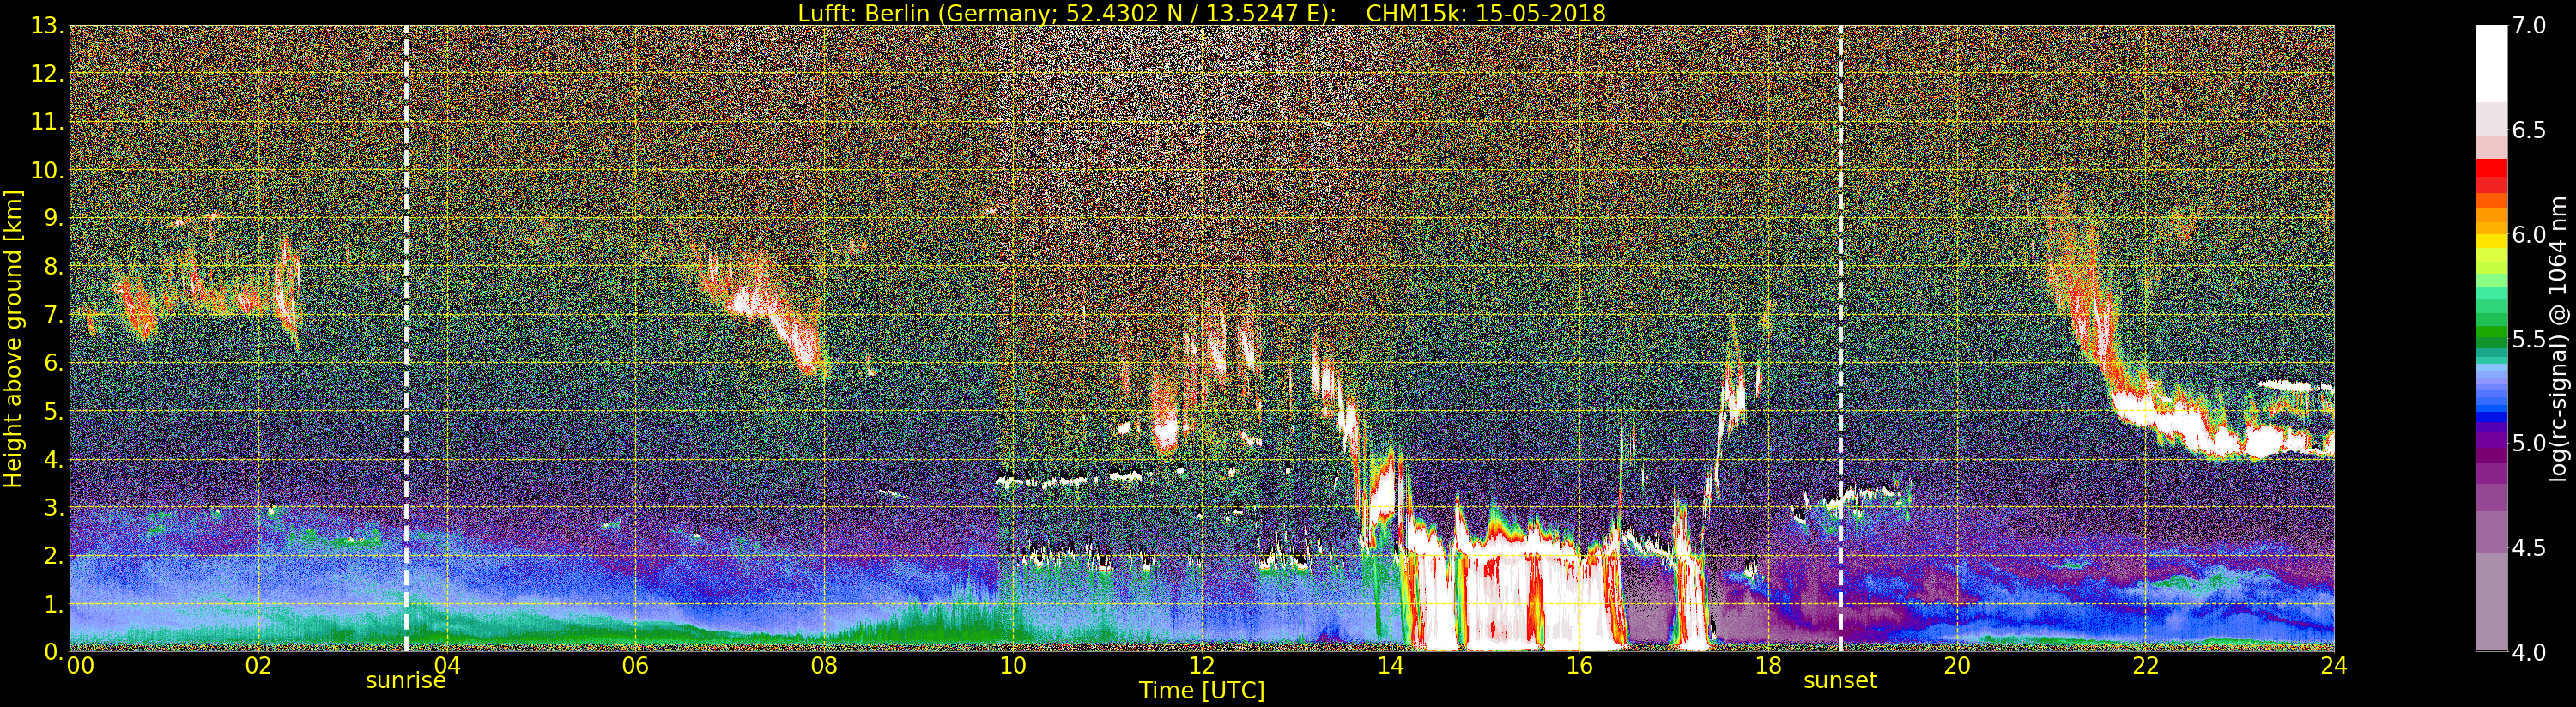The width and height of the screenshot is (2576, 707).
Task: Click the y-axis tick label '7.'
Action: click(x=53, y=315)
